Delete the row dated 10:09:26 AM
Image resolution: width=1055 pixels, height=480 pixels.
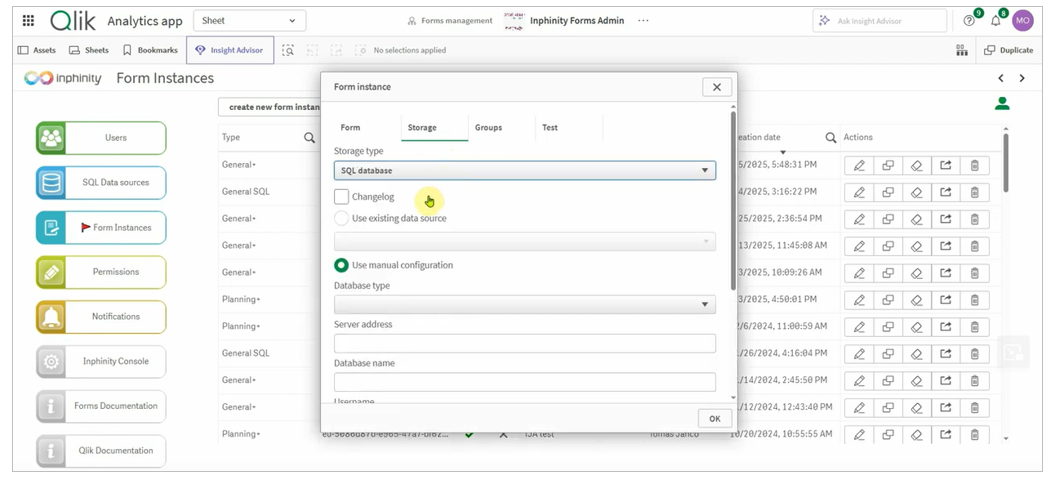[974, 273]
